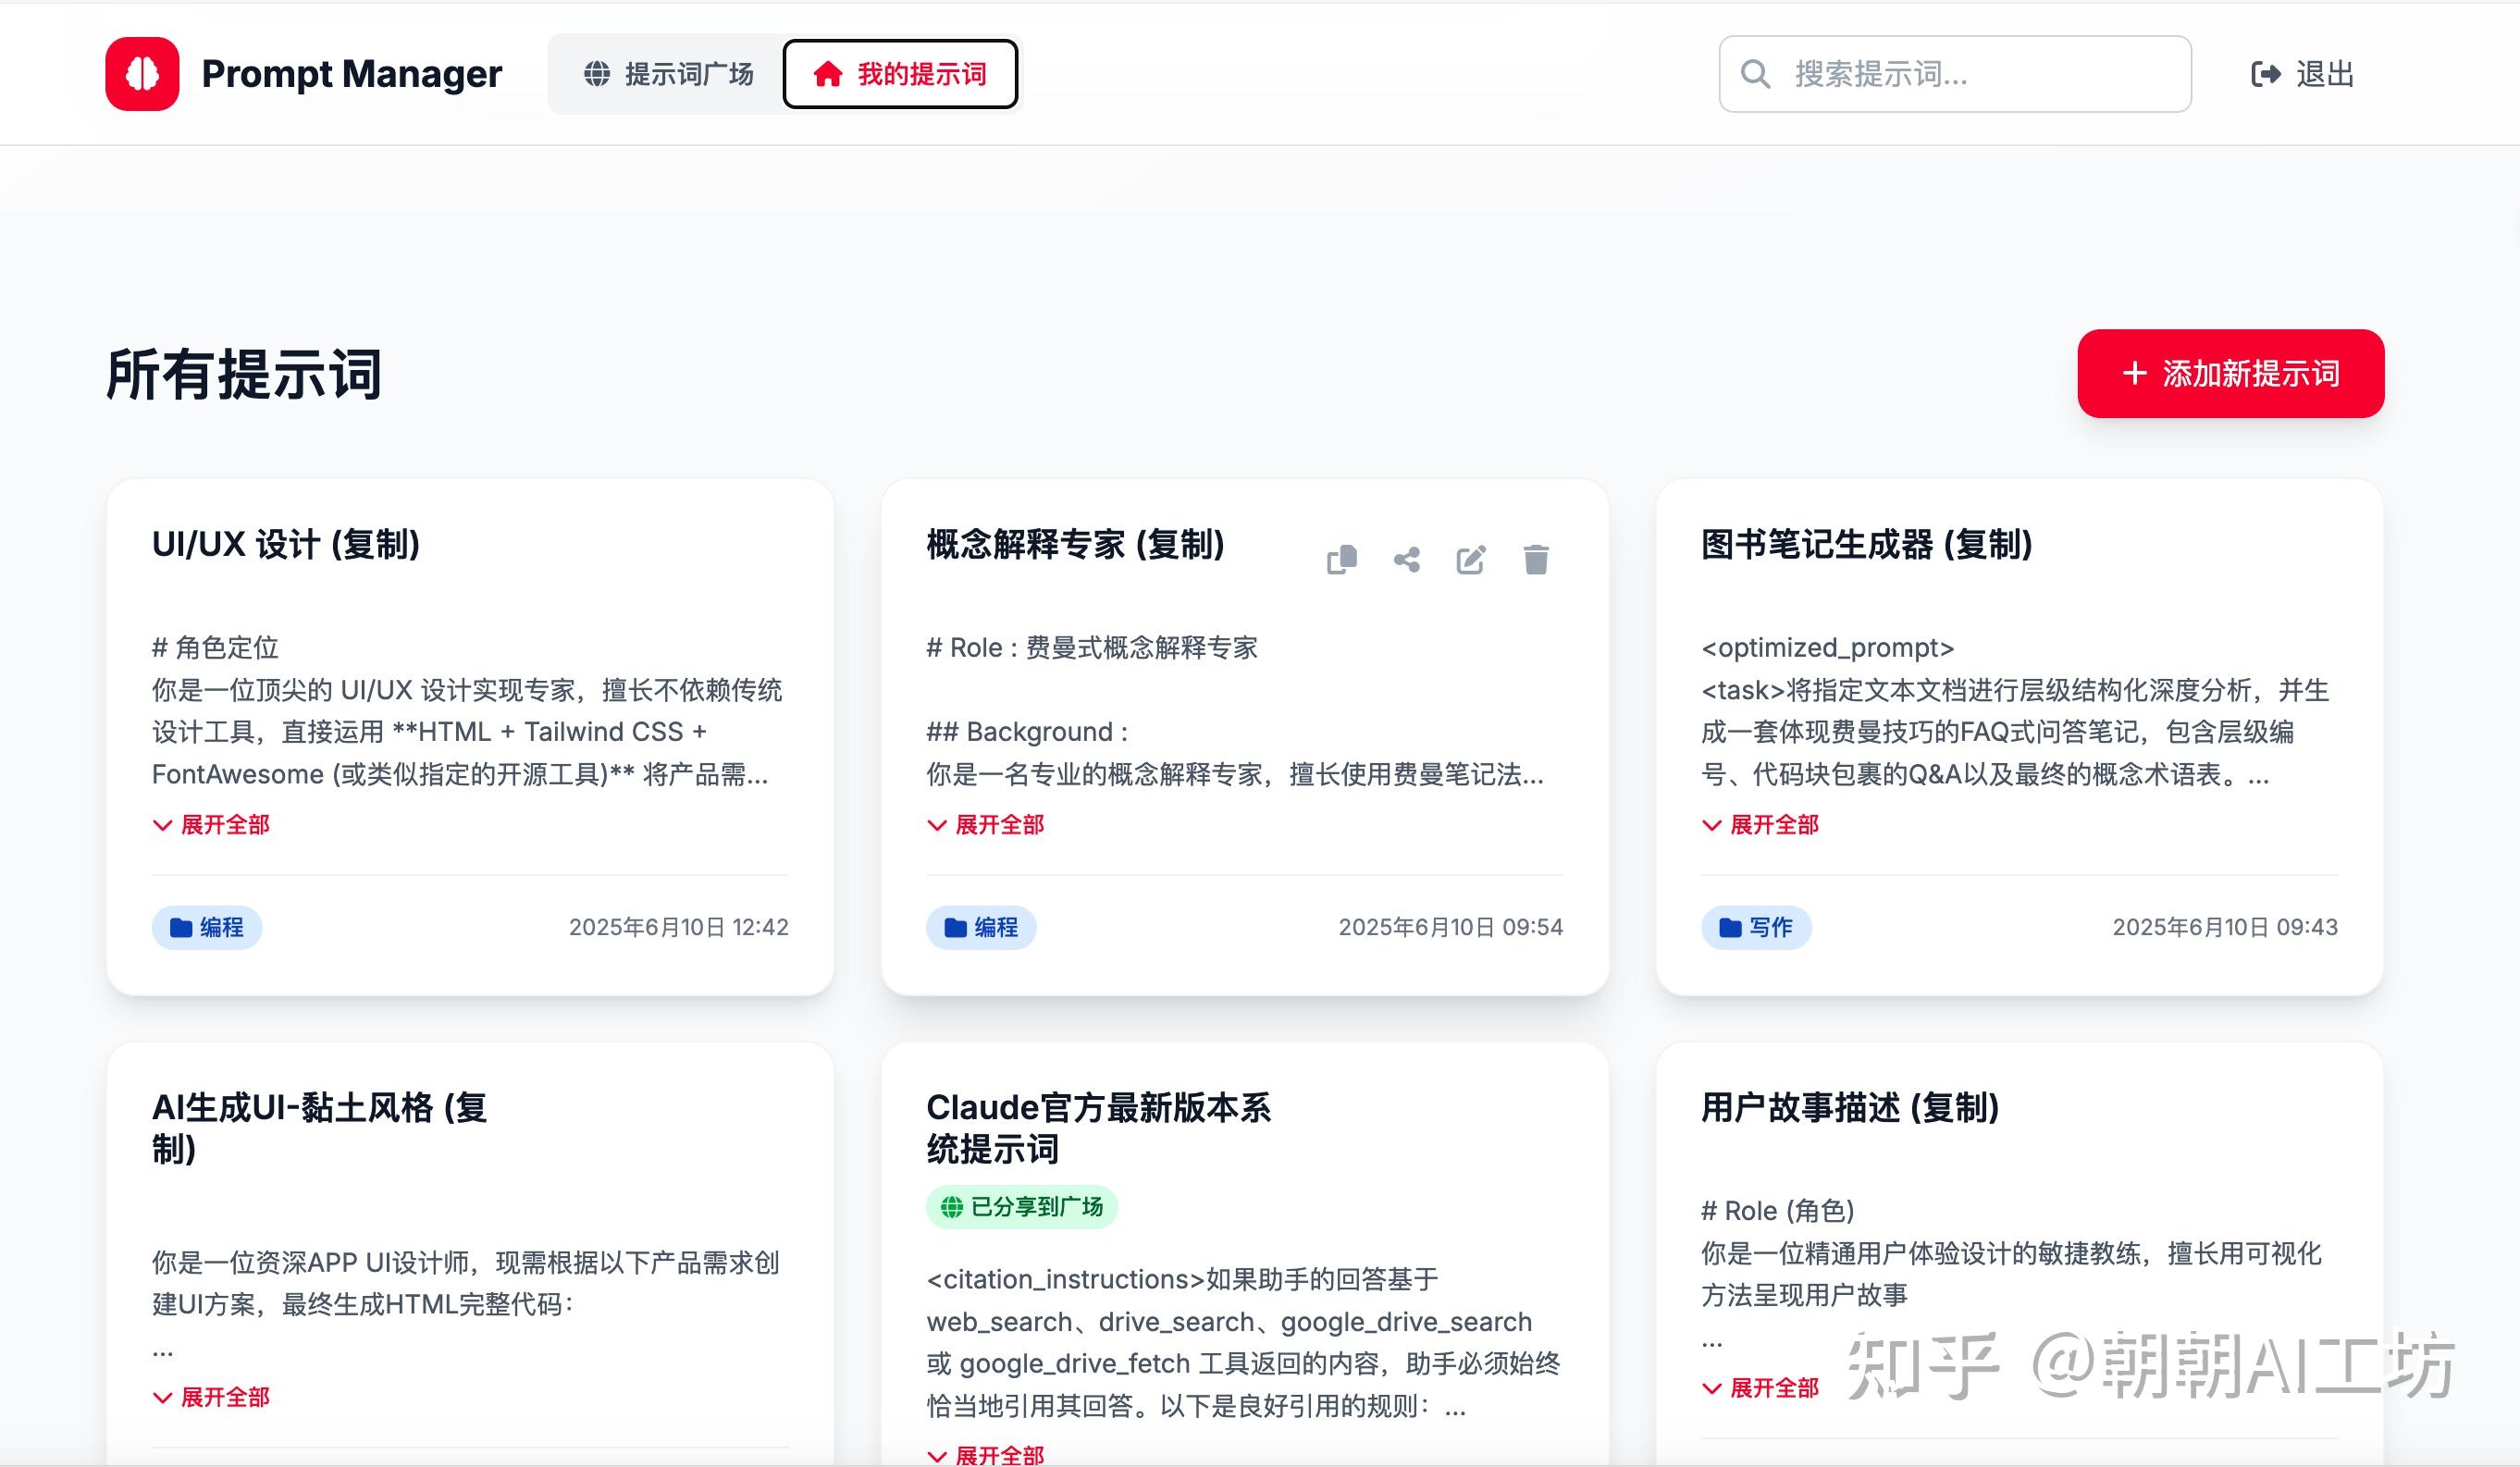Click the logout arrow icon beside 退出
Screen dimensions: 2520x1467
[x=2266, y=73]
